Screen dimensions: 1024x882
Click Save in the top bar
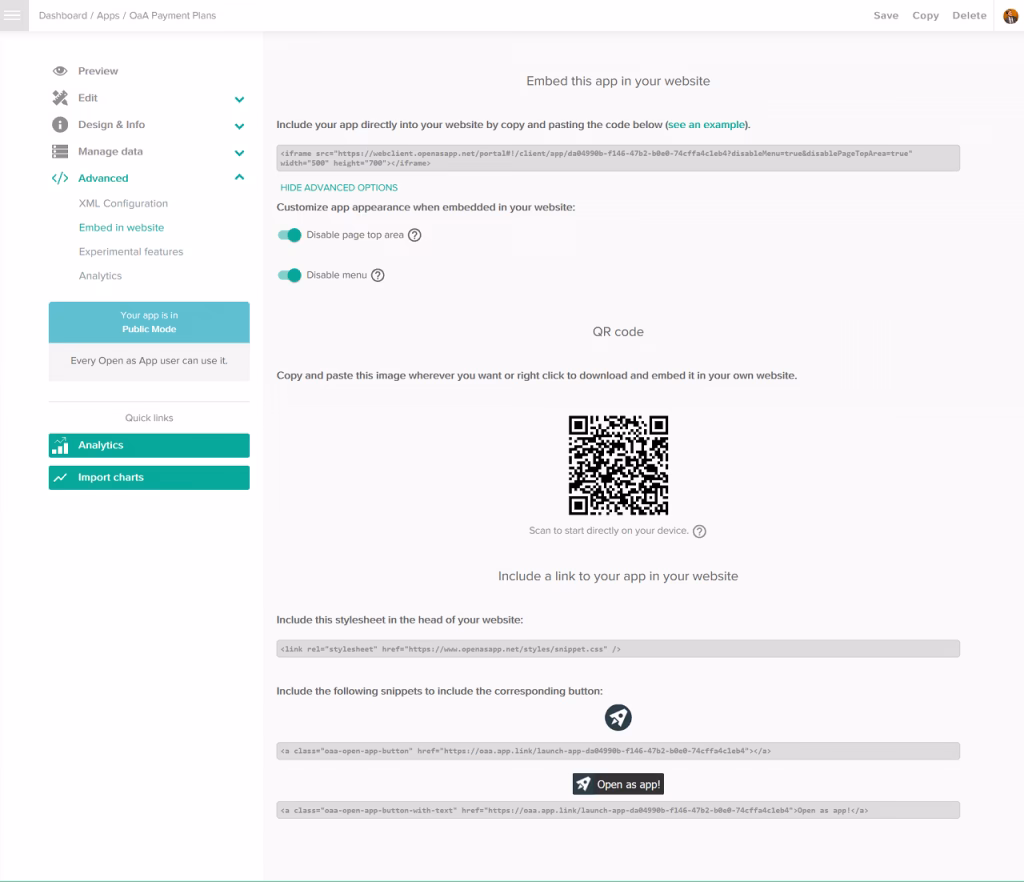[886, 16]
